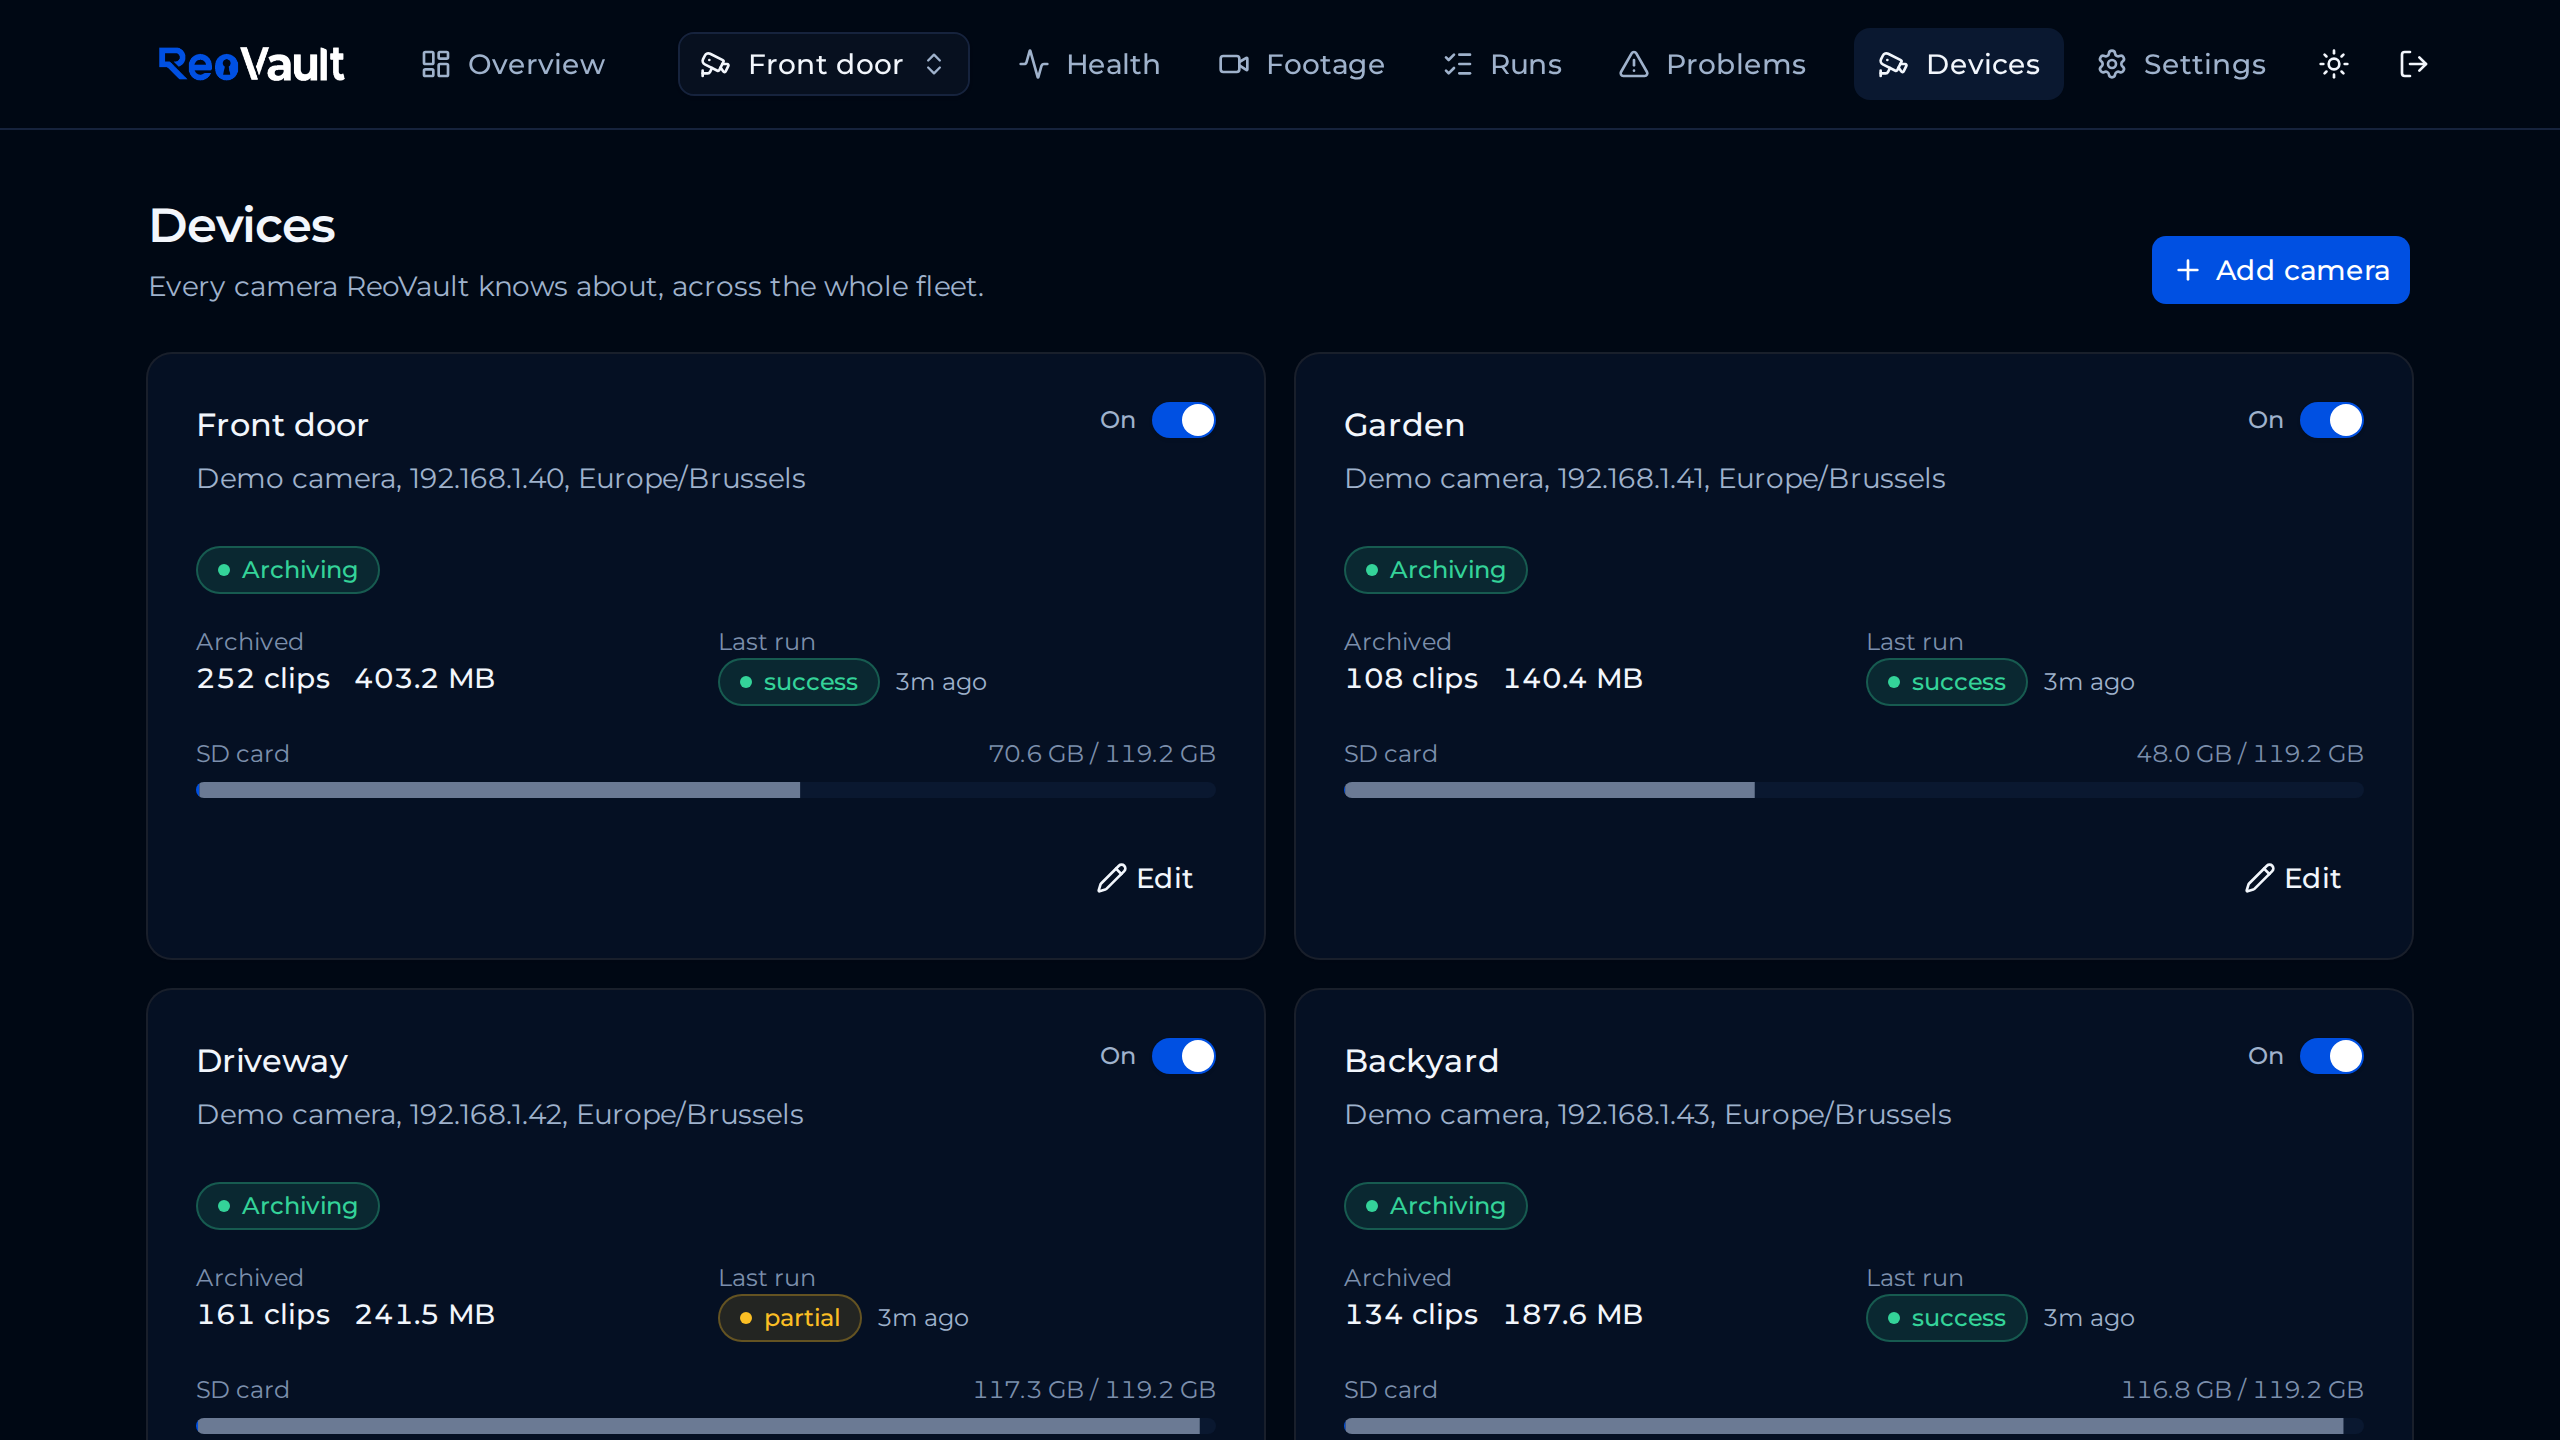Click the Overview grid icon

(x=435, y=64)
